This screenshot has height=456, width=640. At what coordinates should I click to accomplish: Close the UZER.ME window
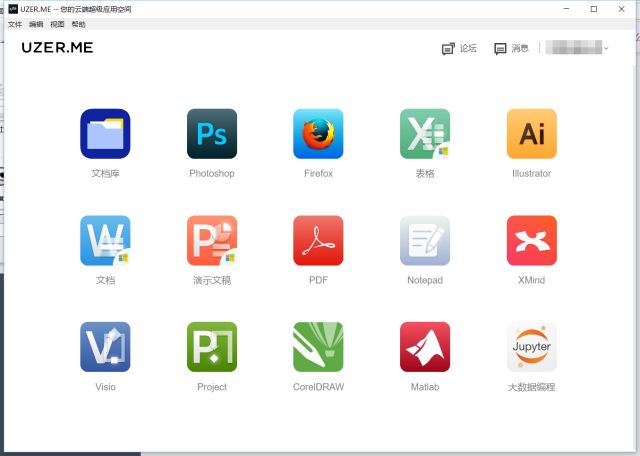tap(622, 9)
